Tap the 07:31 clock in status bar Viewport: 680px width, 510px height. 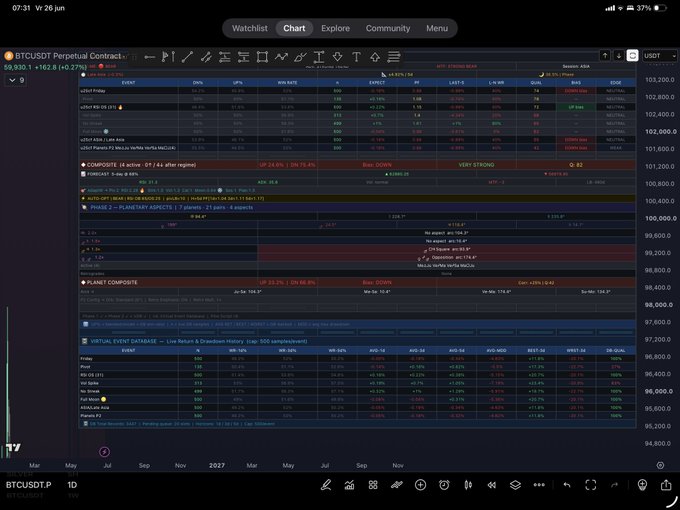21,8
